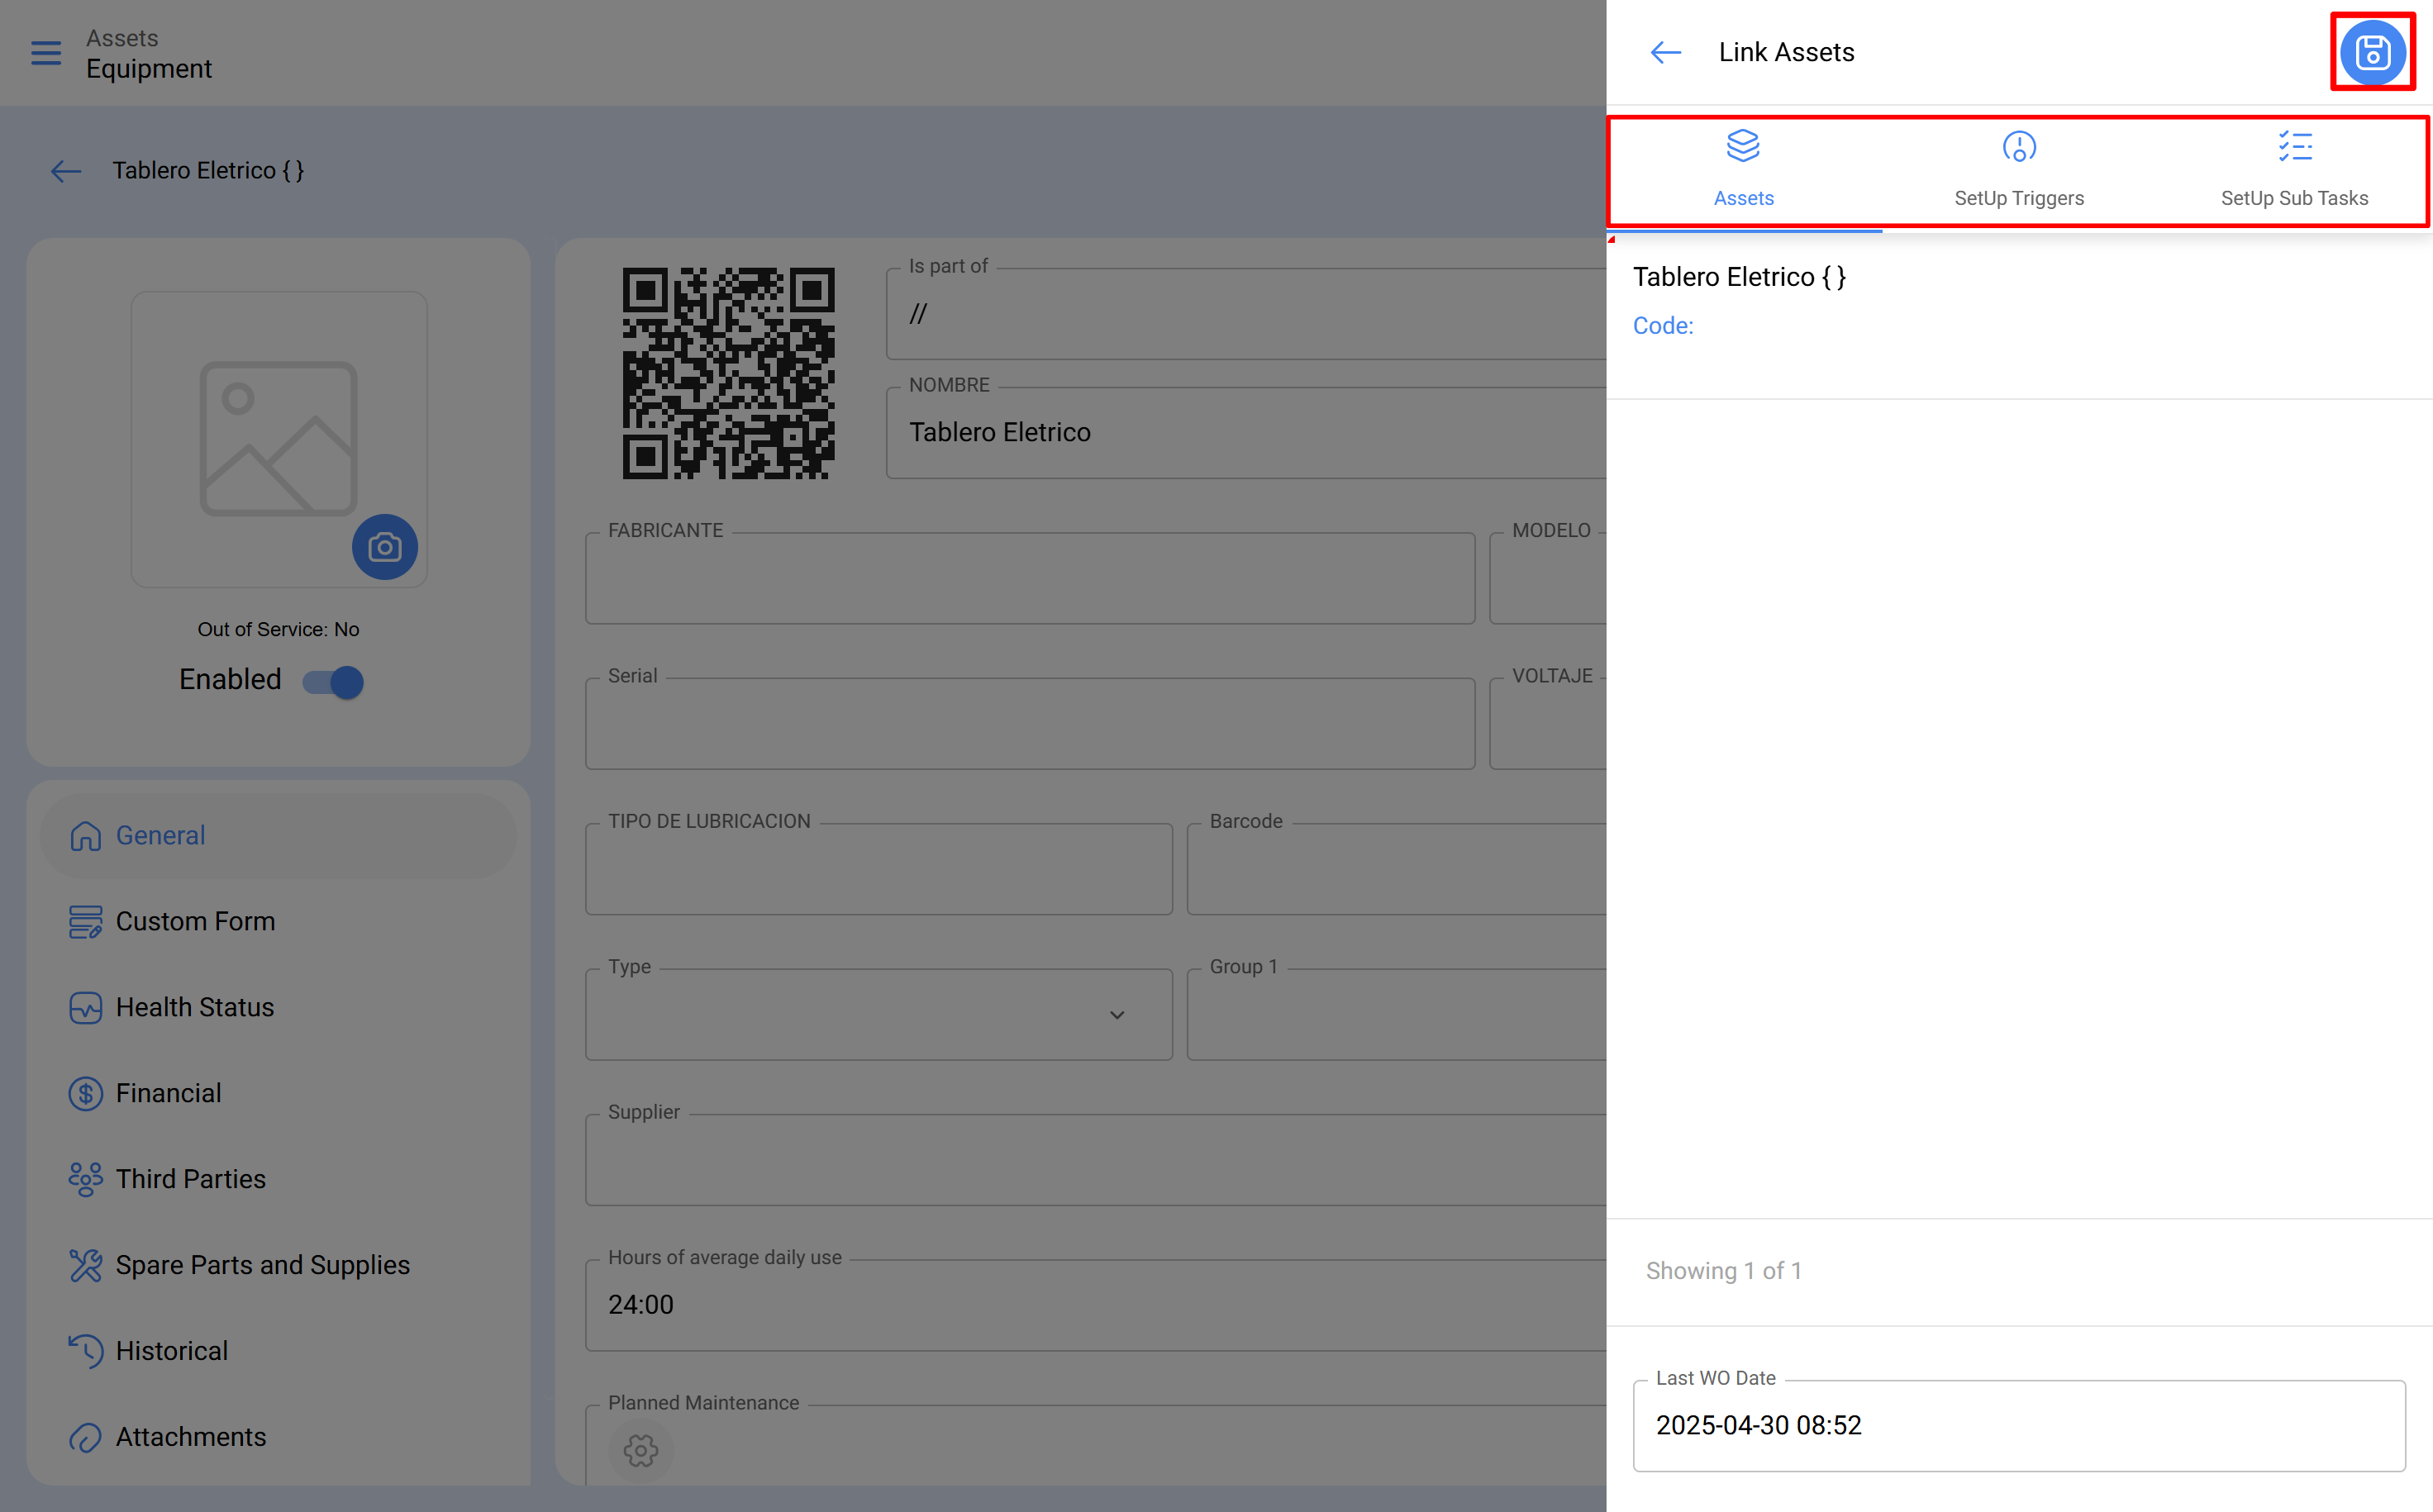2433x1512 pixels.
Task: Select Tablero Eletrico asset in list
Action: pos(2019,316)
